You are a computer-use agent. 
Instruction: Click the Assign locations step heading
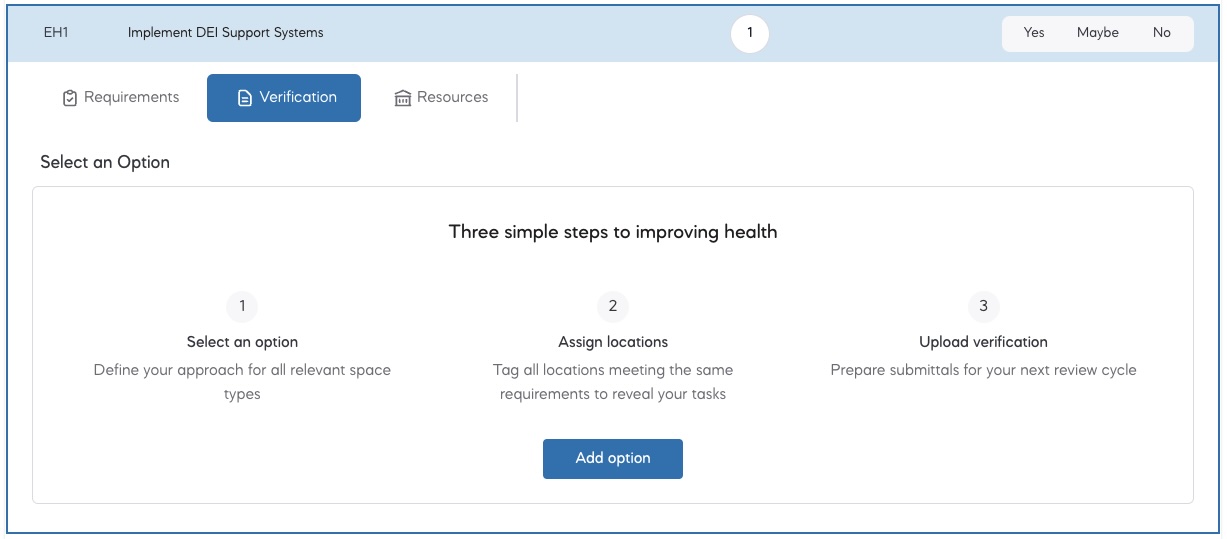click(x=613, y=342)
